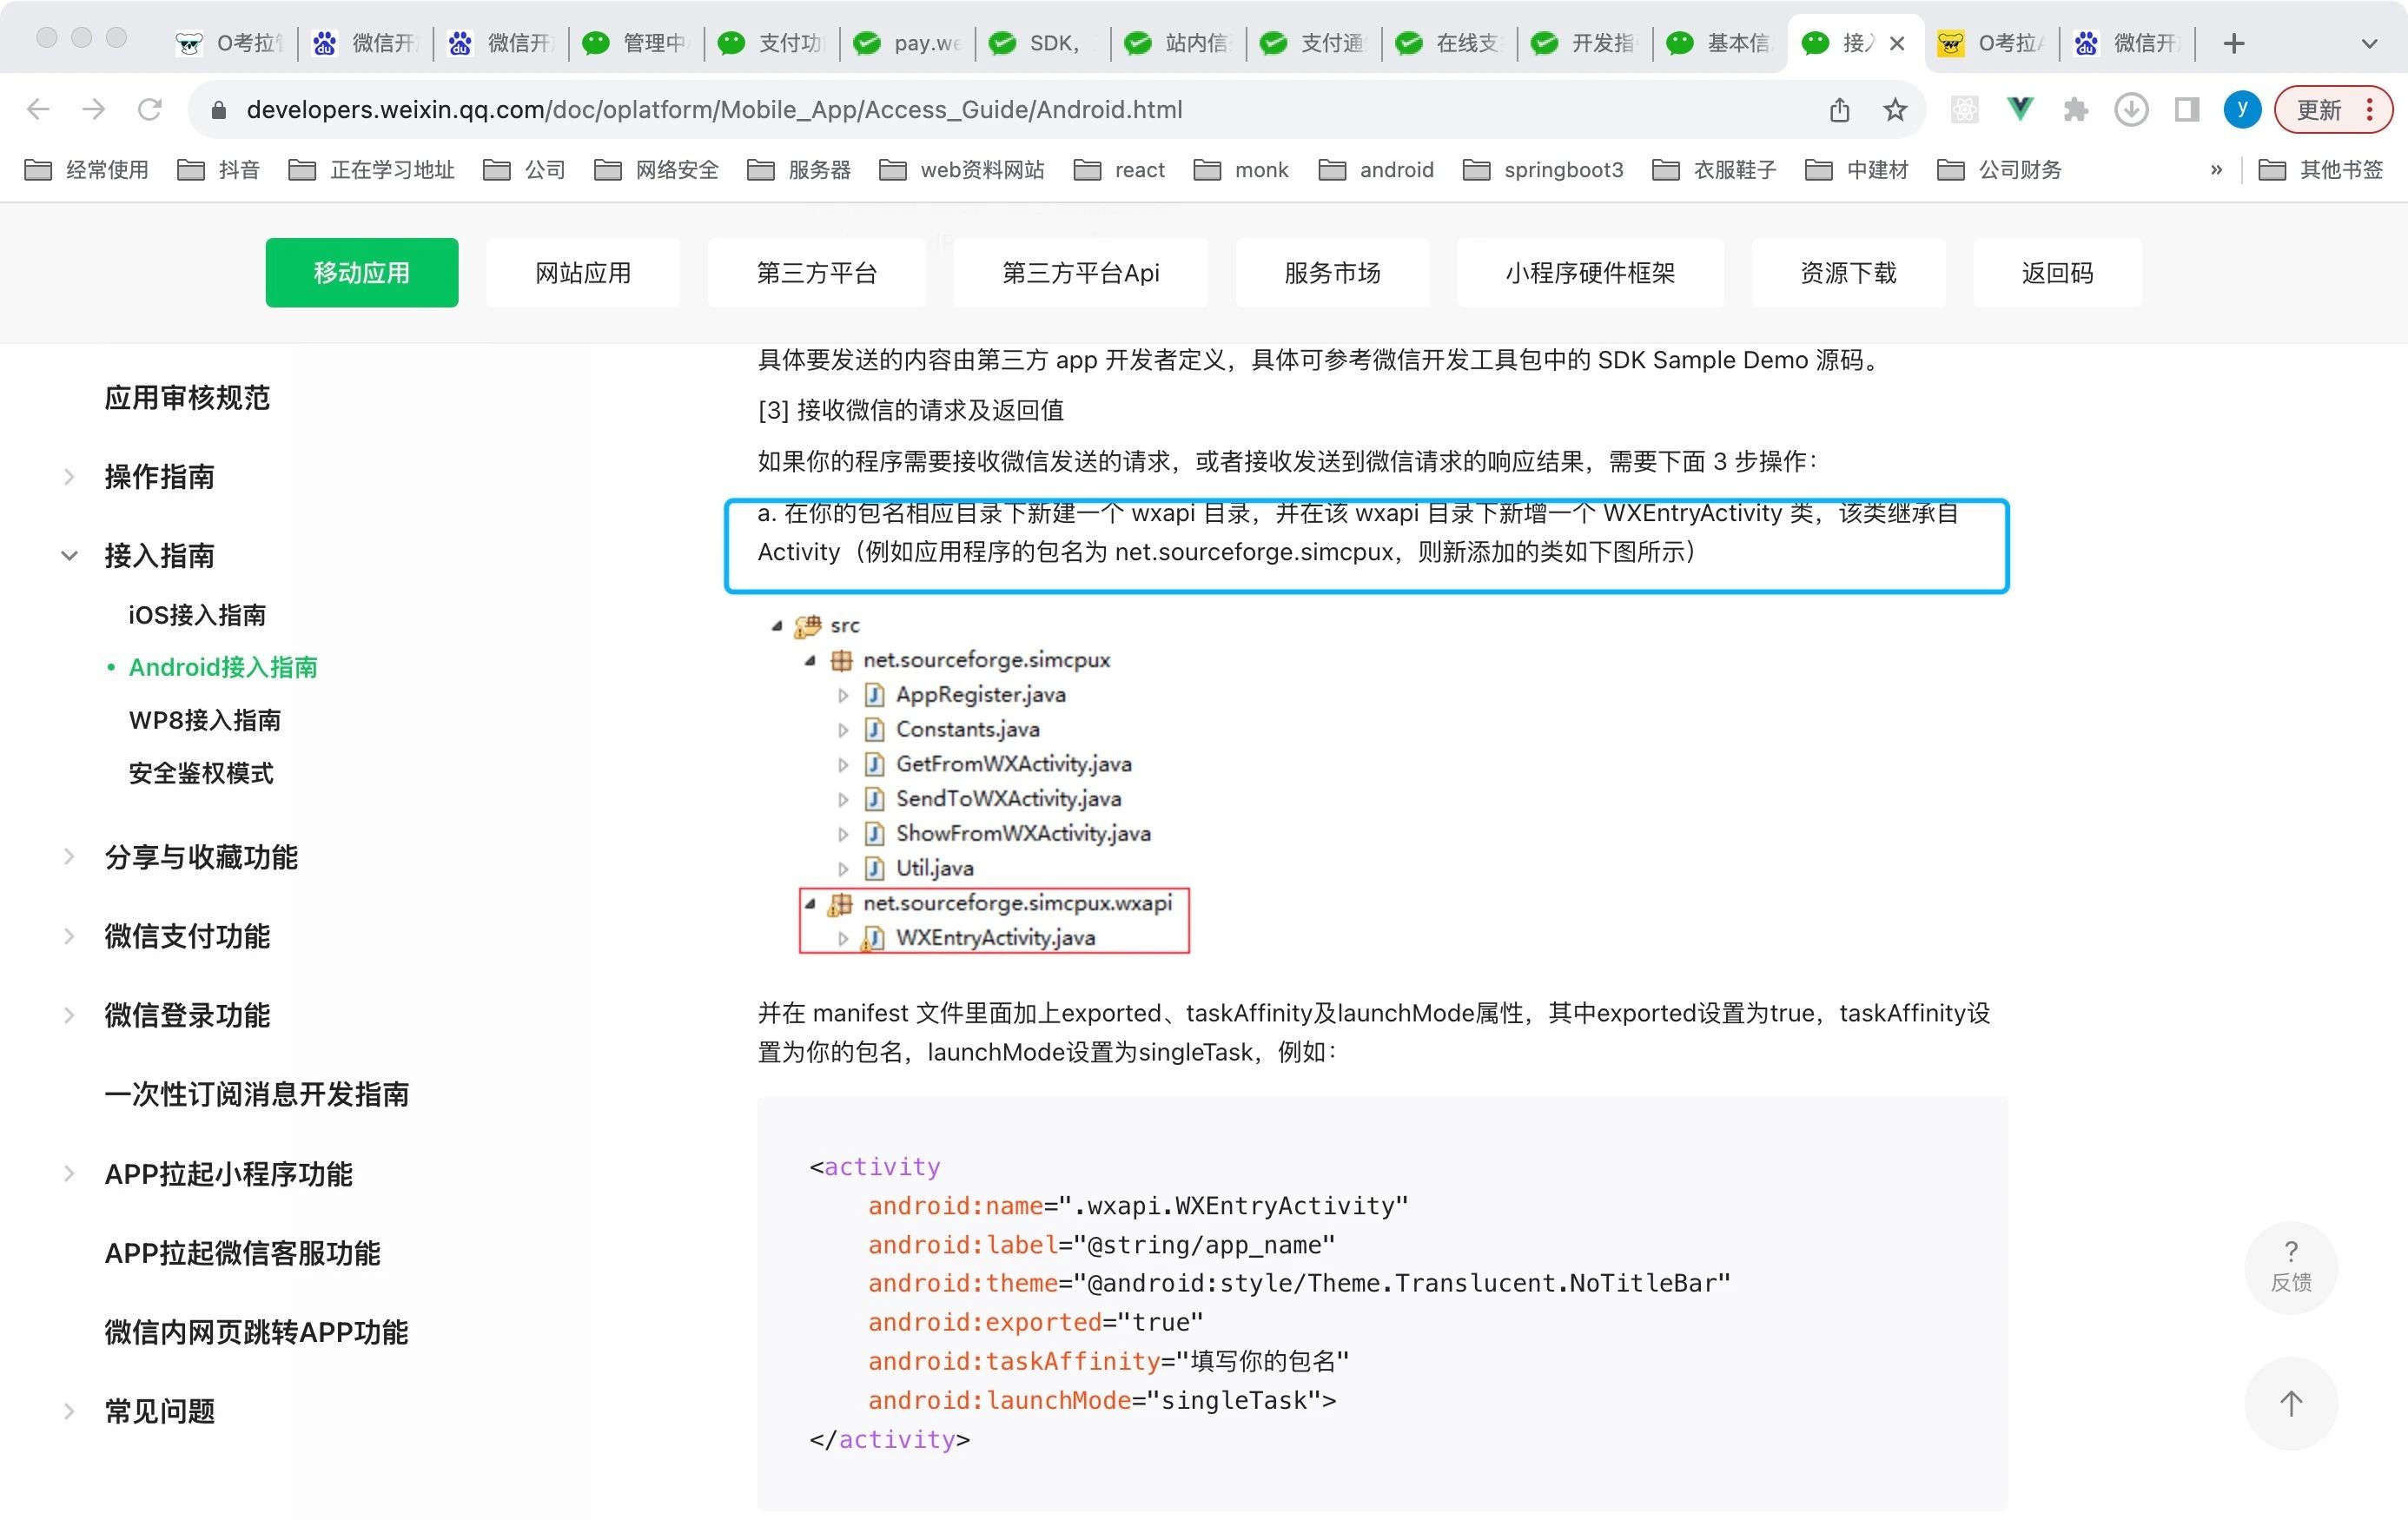This screenshot has height=1520, width=2408.
Task: Expand the APP拉起小程序功能 section
Action: [x=229, y=1173]
